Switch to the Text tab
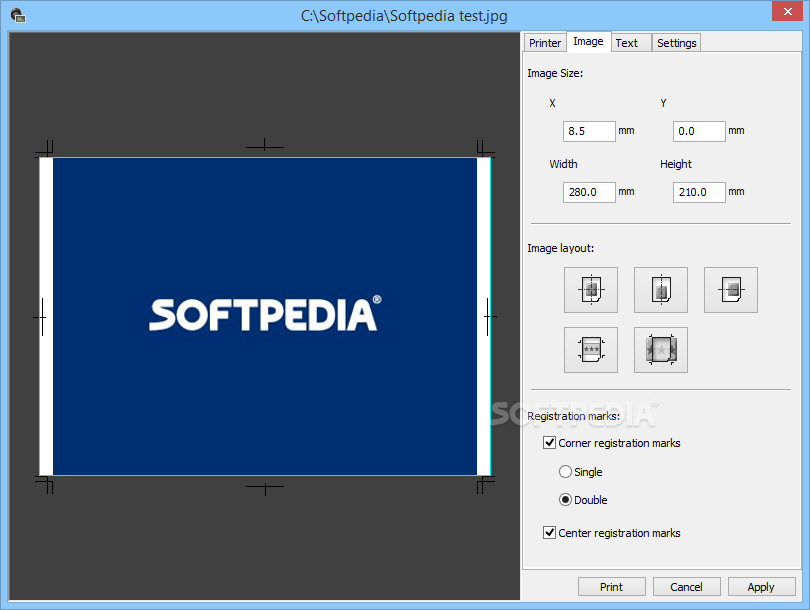The image size is (810, 610). tap(631, 43)
